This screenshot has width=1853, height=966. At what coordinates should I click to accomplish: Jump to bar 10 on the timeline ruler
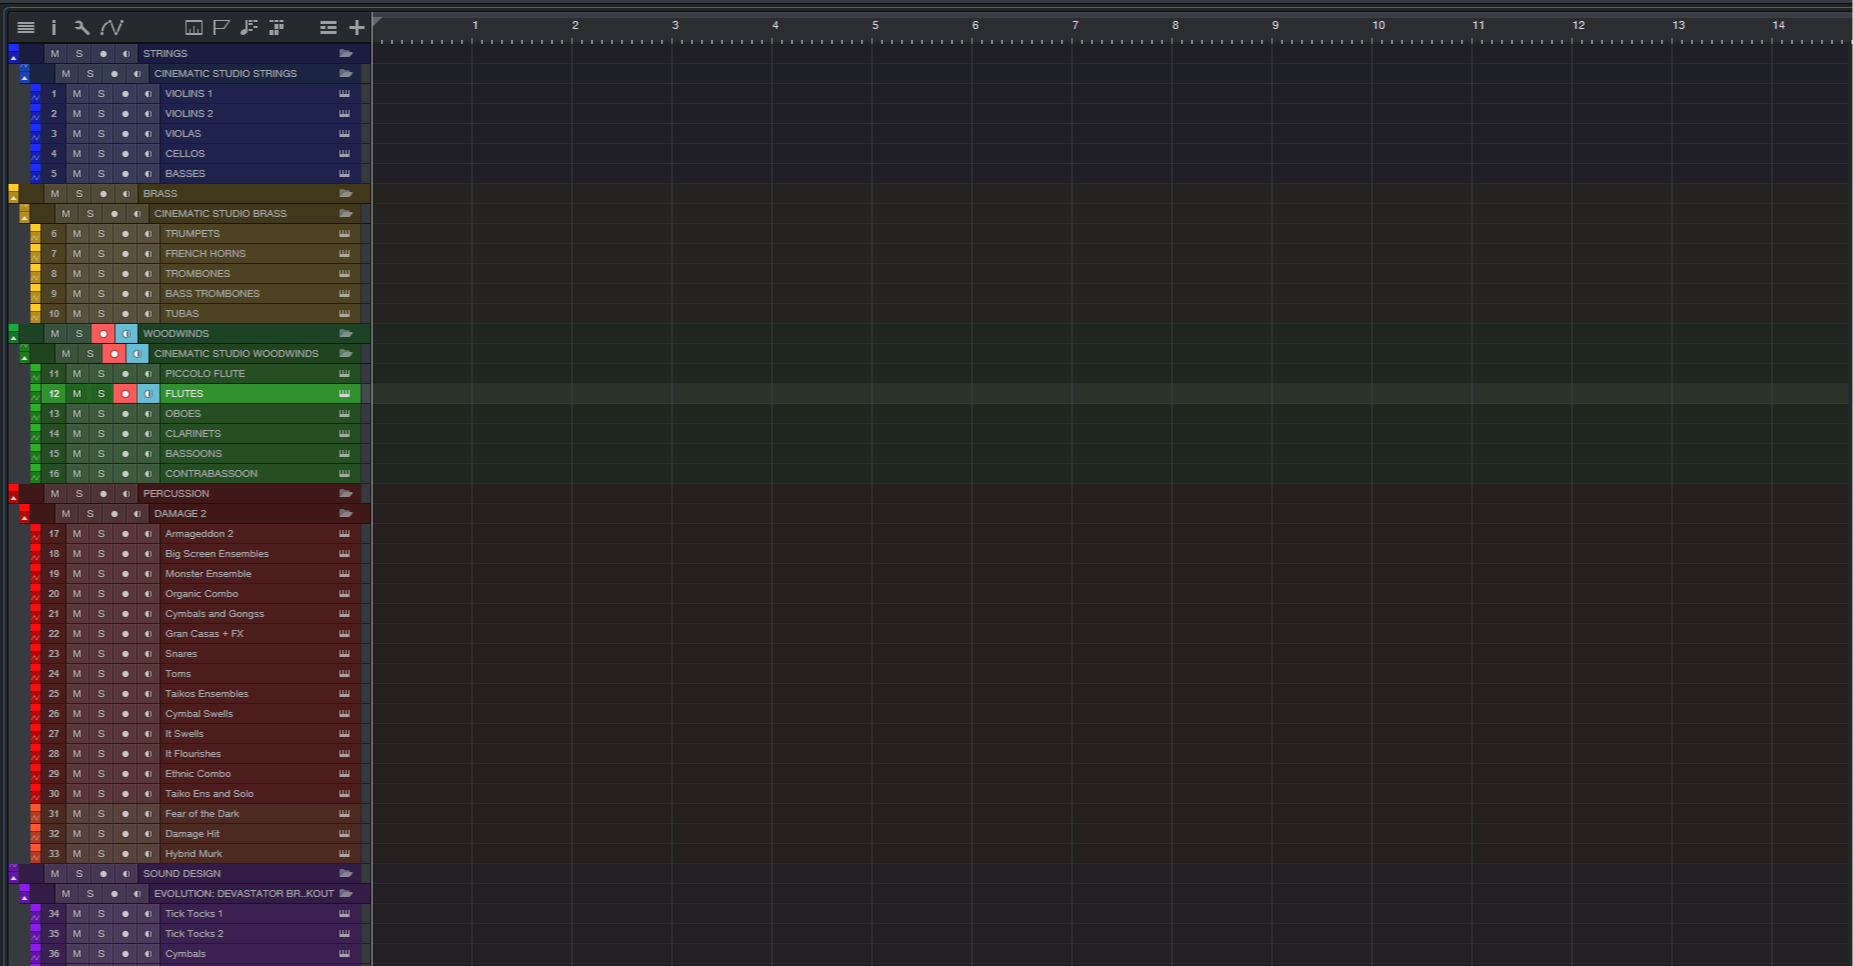[1378, 25]
